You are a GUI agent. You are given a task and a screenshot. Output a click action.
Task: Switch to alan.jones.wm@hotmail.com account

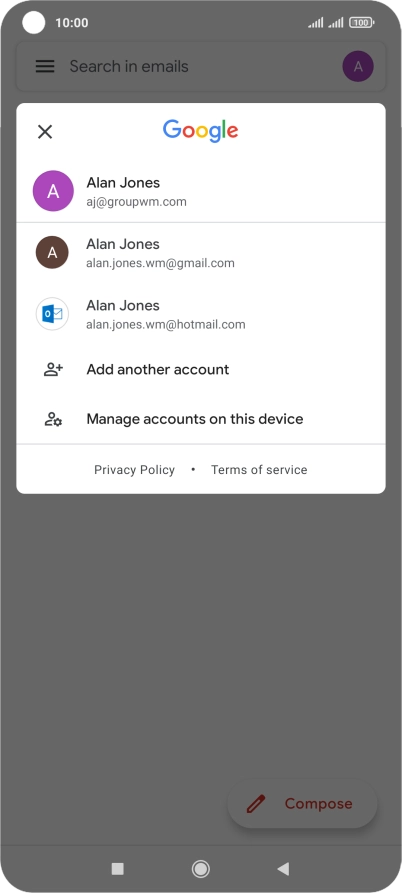201,314
